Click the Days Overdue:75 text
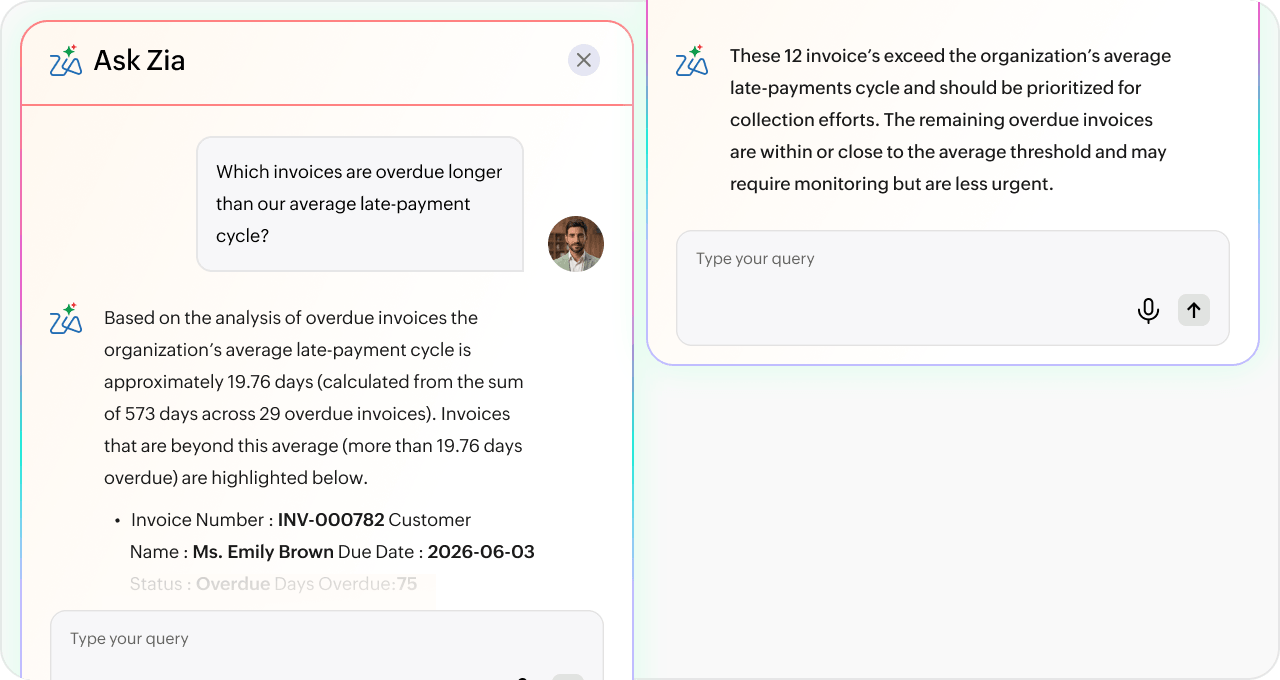The height and width of the screenshot is (680, 1280). point(346,584)
